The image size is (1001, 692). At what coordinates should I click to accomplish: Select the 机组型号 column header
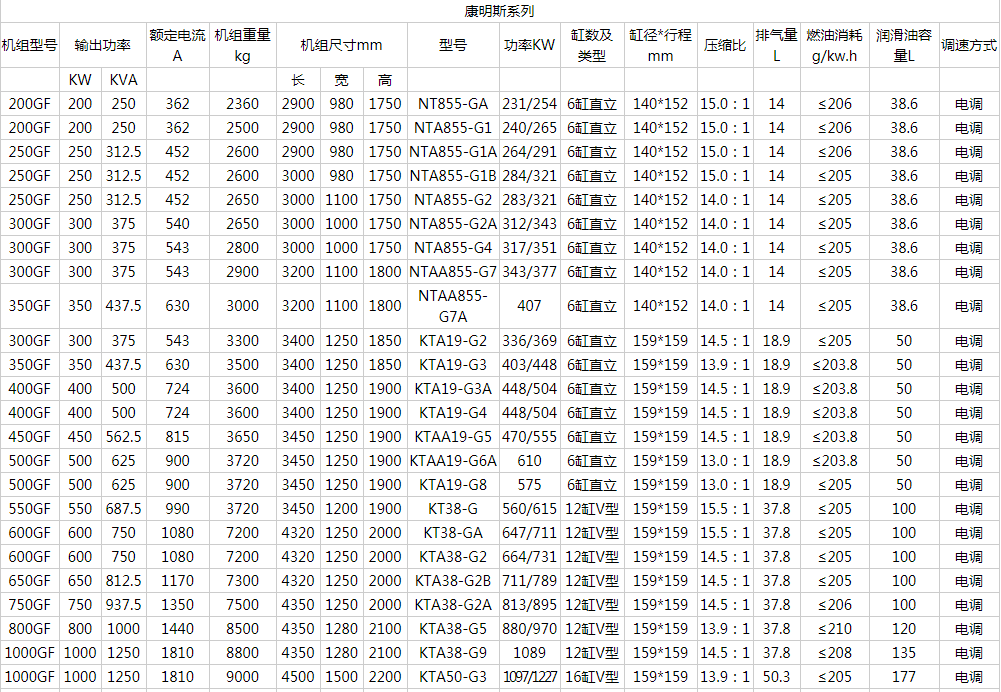coord(29,45)
